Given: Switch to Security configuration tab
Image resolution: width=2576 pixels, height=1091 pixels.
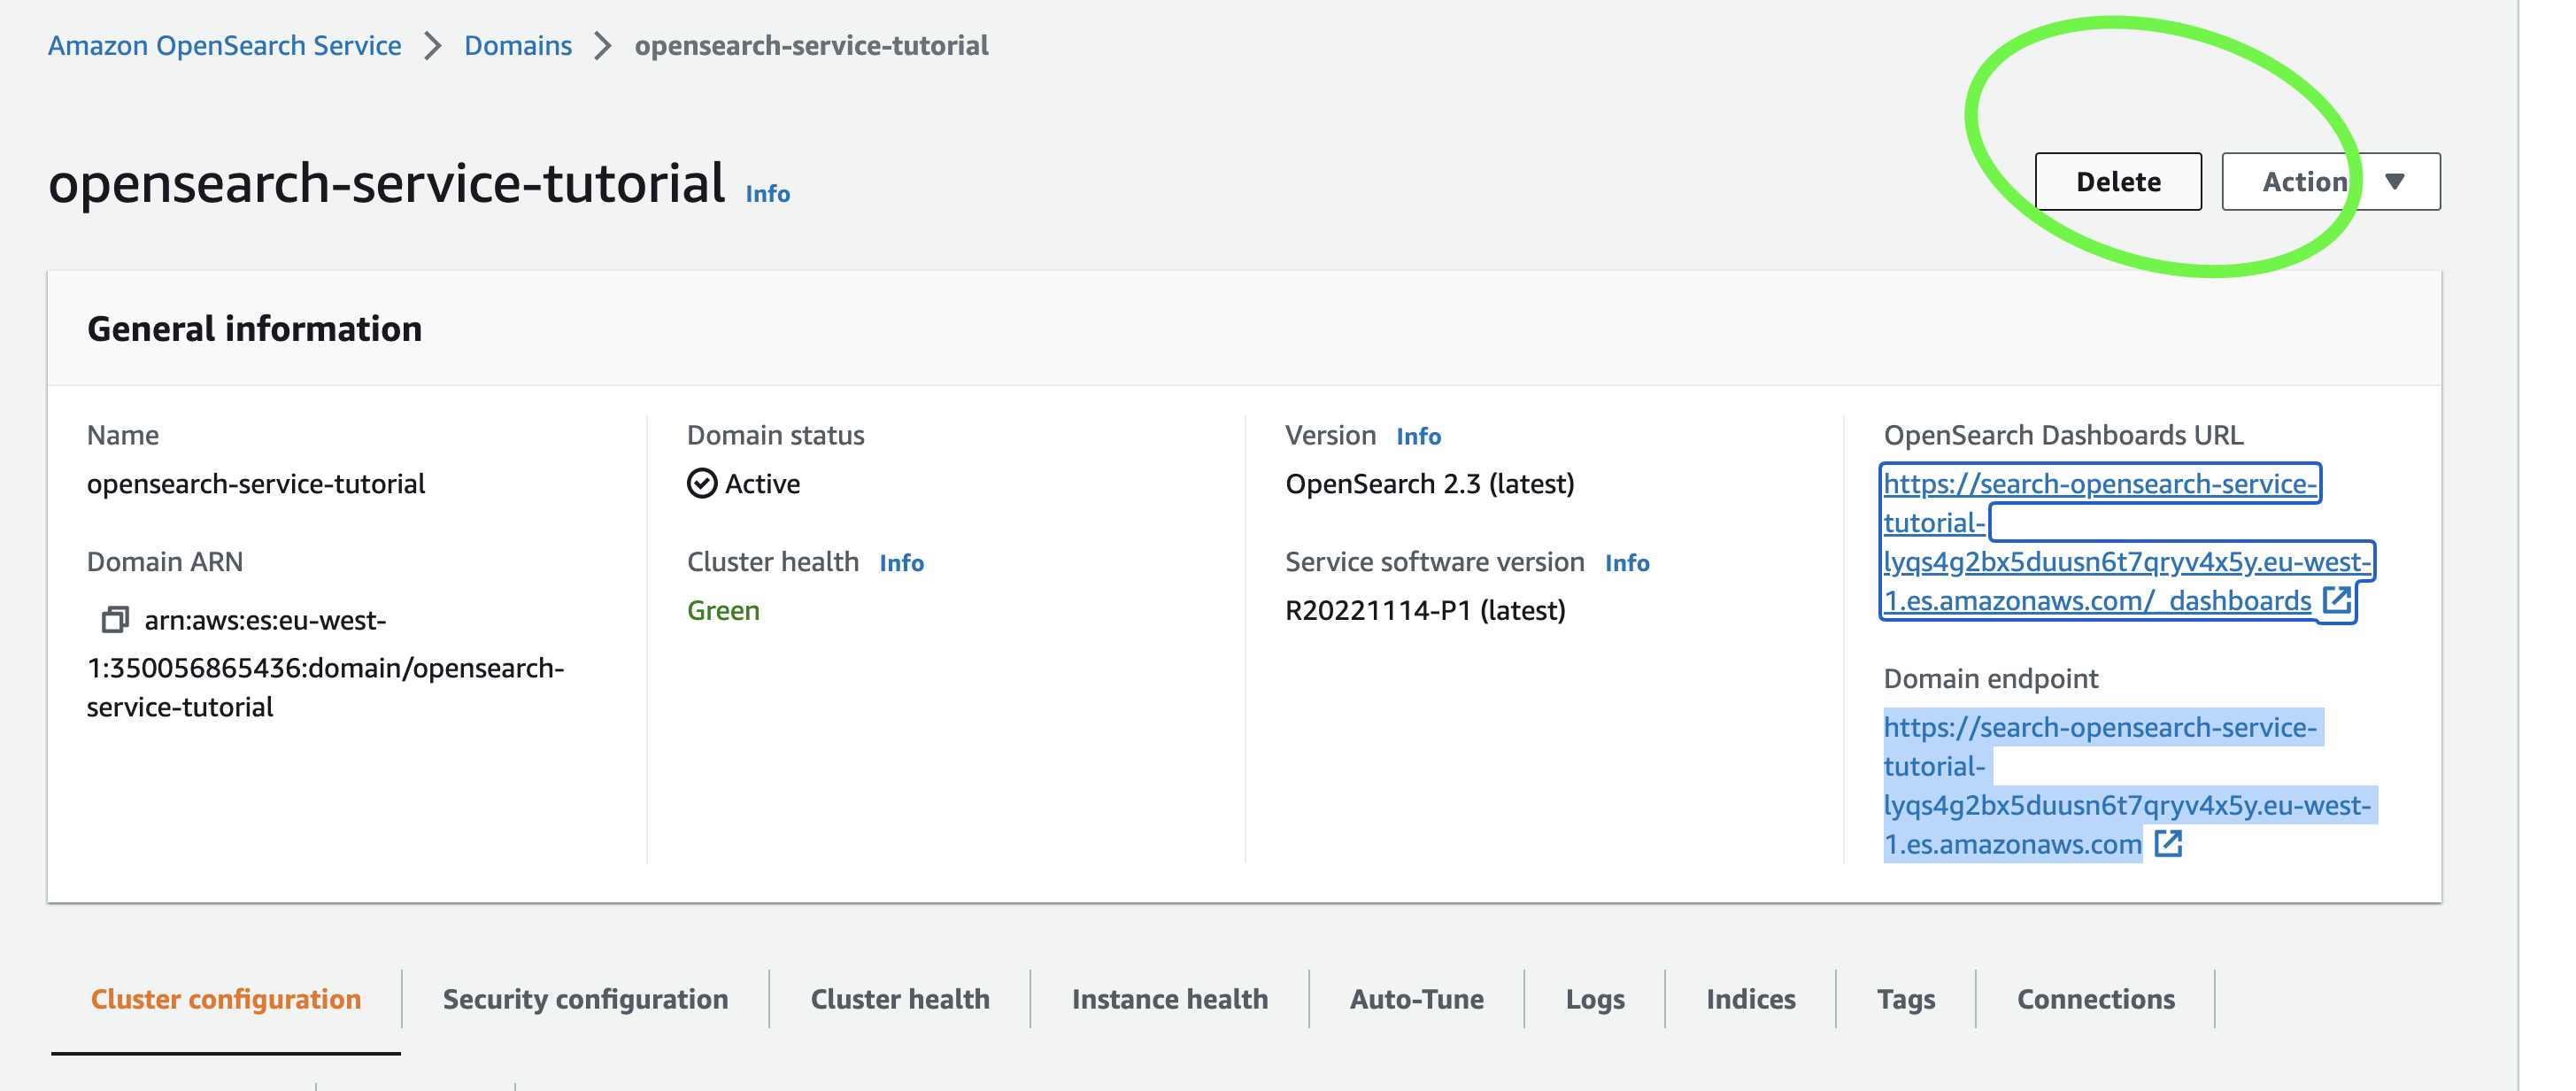Looking at the screenshot, I should (585, 999).
